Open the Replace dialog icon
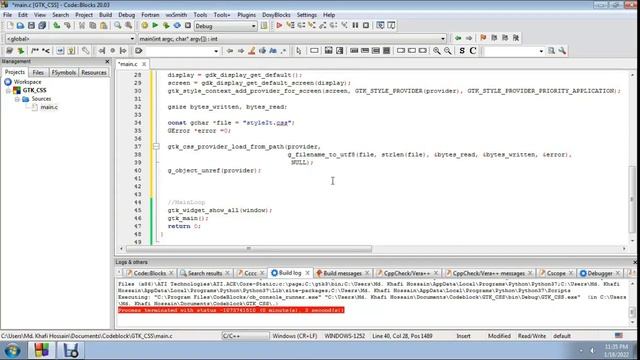 click(x=129, y=25)
